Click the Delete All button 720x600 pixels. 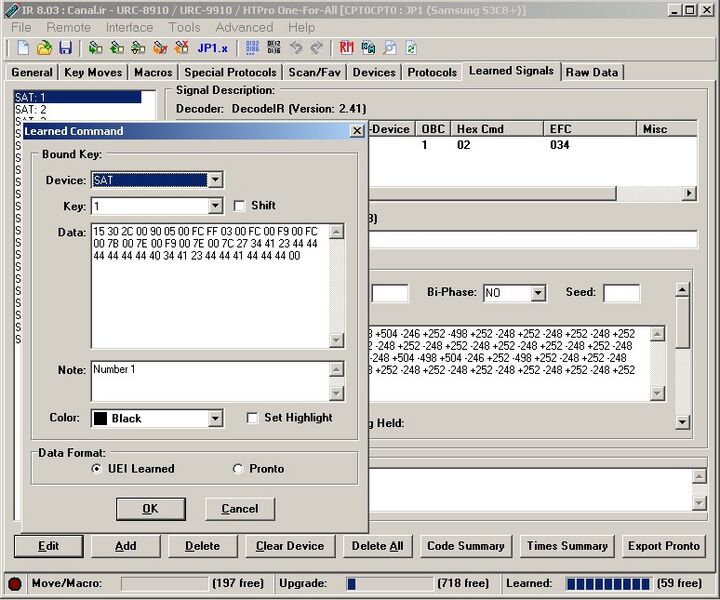[377, 546]
